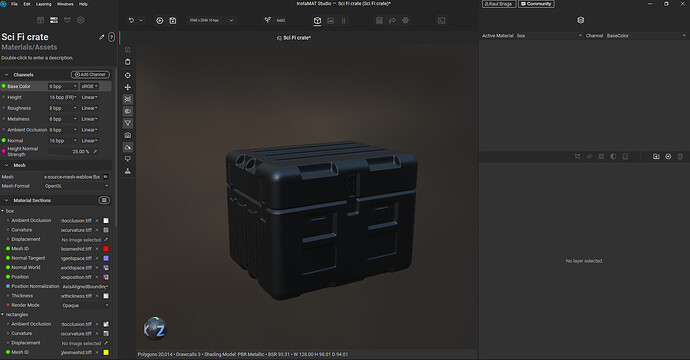
Task: Open the Layering menu
Action: tap(44, 4)
